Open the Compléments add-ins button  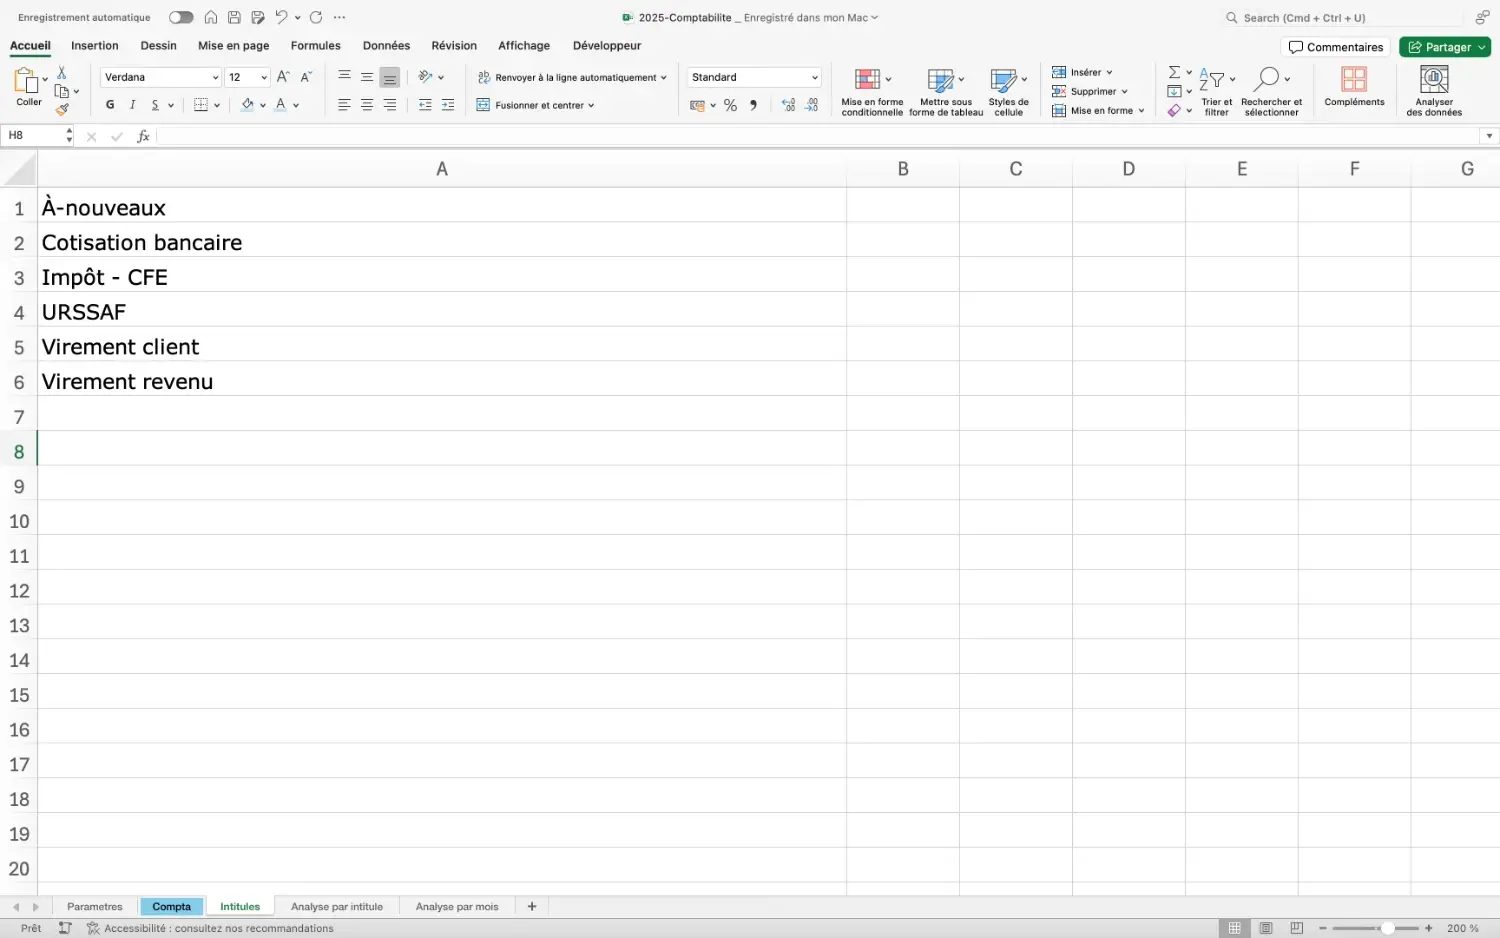click(1354, 87)
